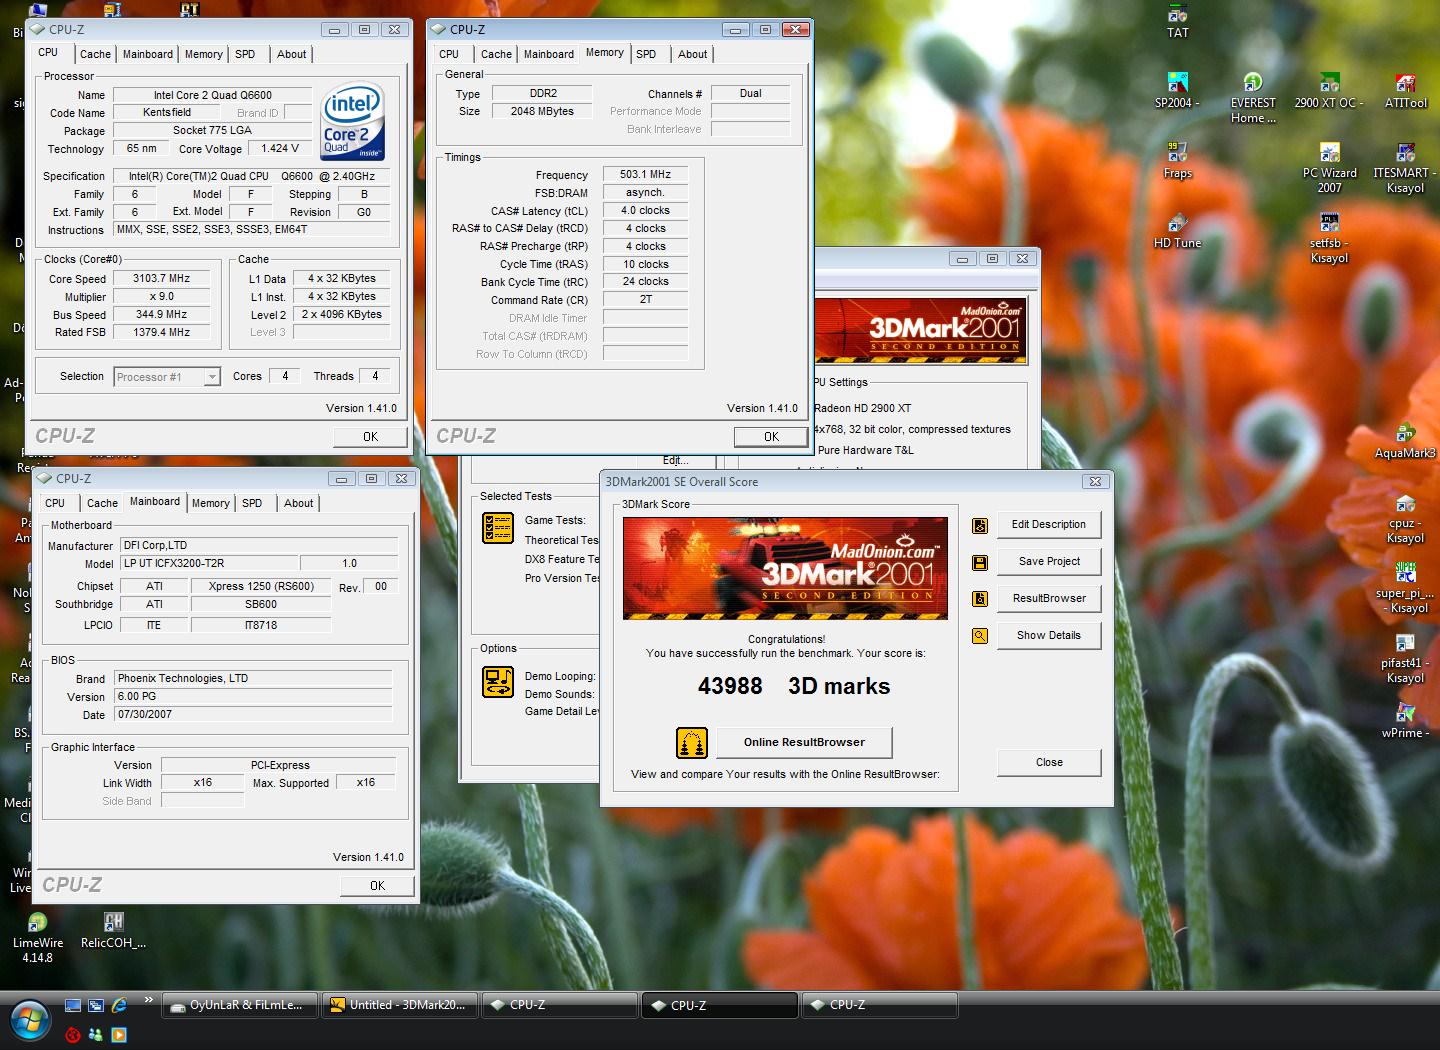Click Selected Tests checklist icon
The image size is (1440, 1050).
pos(497,527)
